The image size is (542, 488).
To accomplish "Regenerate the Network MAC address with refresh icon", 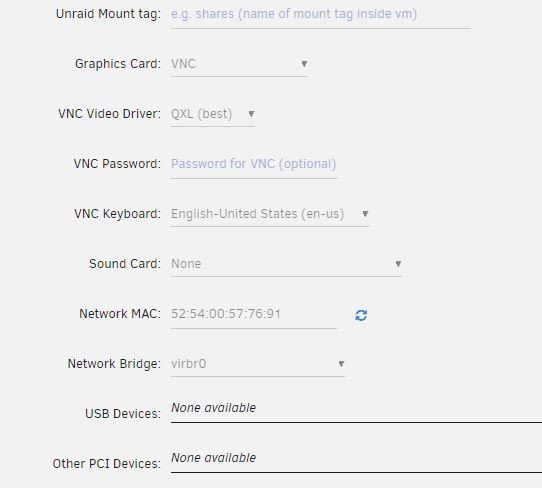I will [361, 315].
